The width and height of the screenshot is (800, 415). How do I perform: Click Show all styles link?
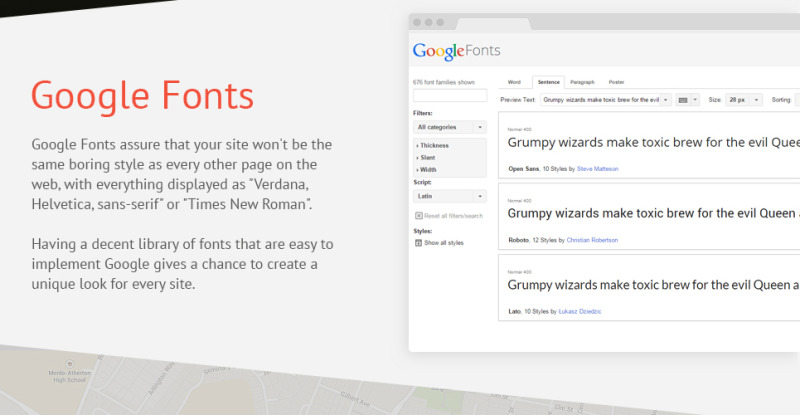[444, 243]
